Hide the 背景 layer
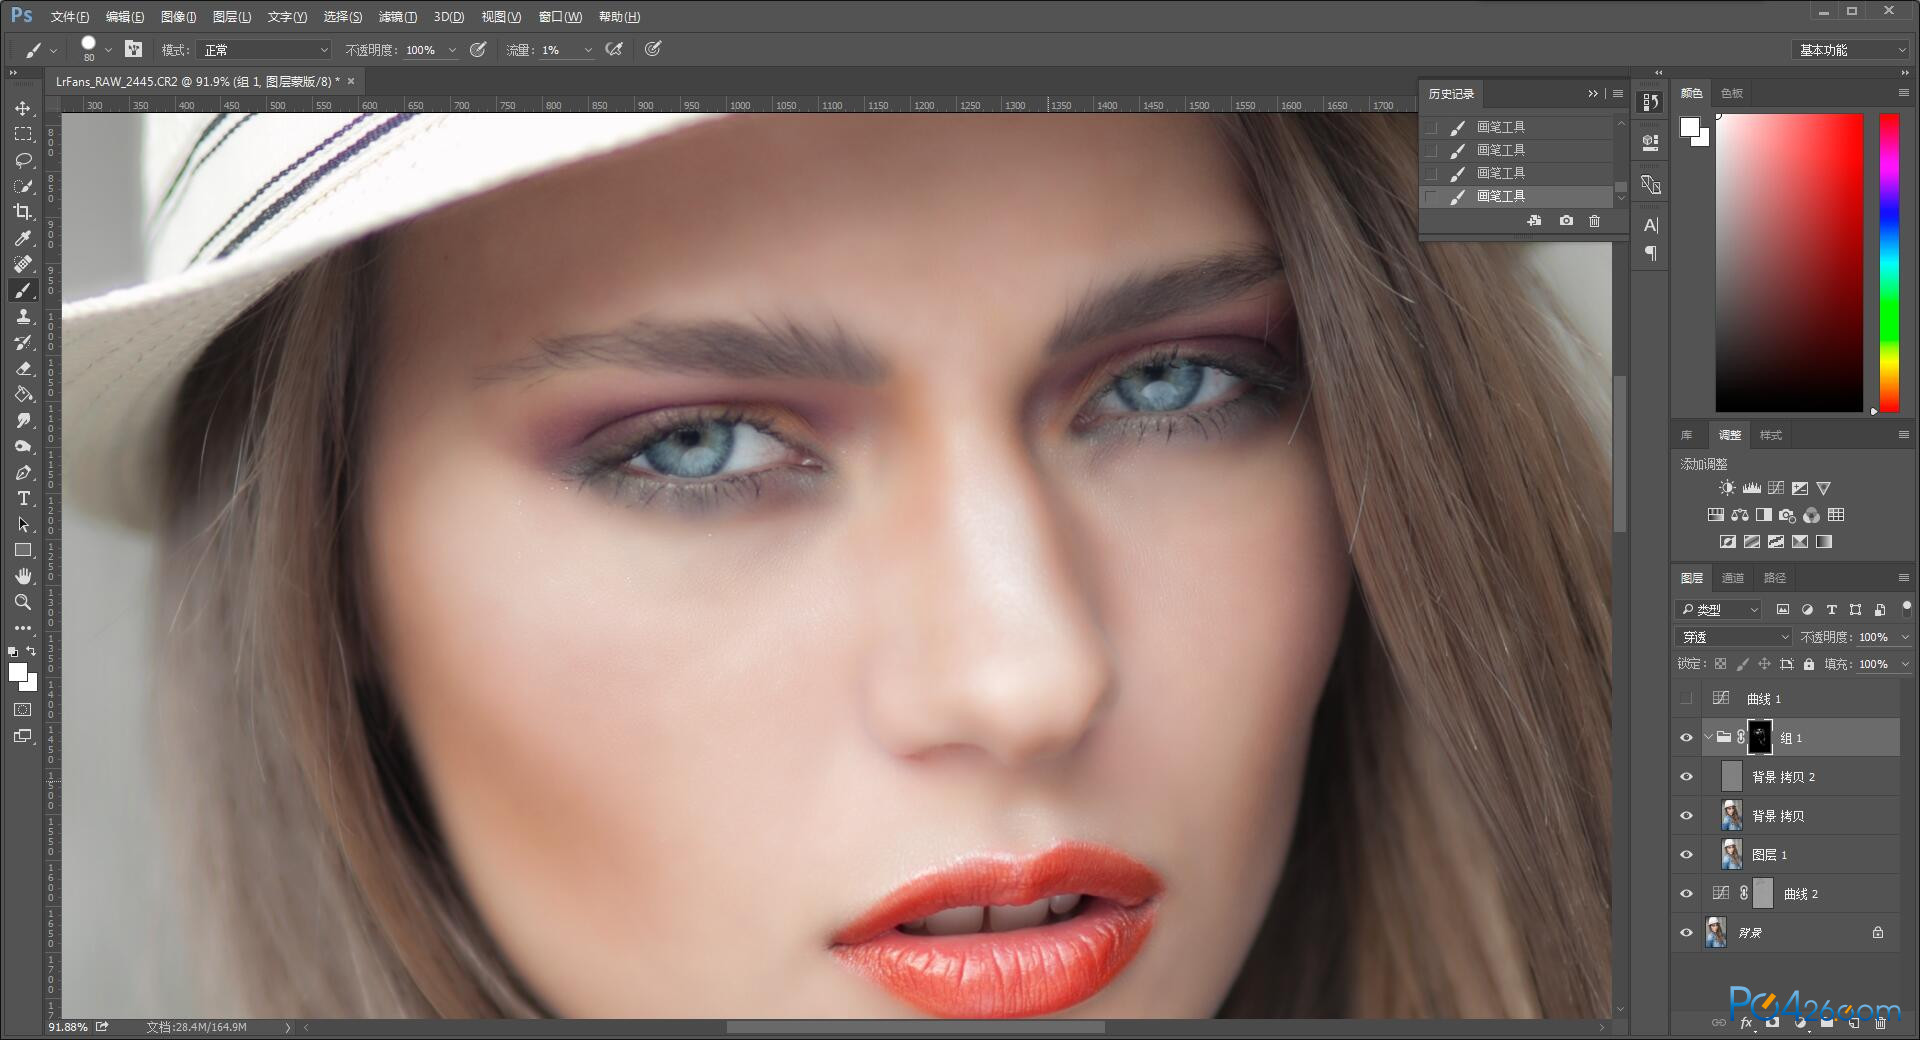Image resolution: width=1920 pixels, height=1040 pixels. (1687, 933)
